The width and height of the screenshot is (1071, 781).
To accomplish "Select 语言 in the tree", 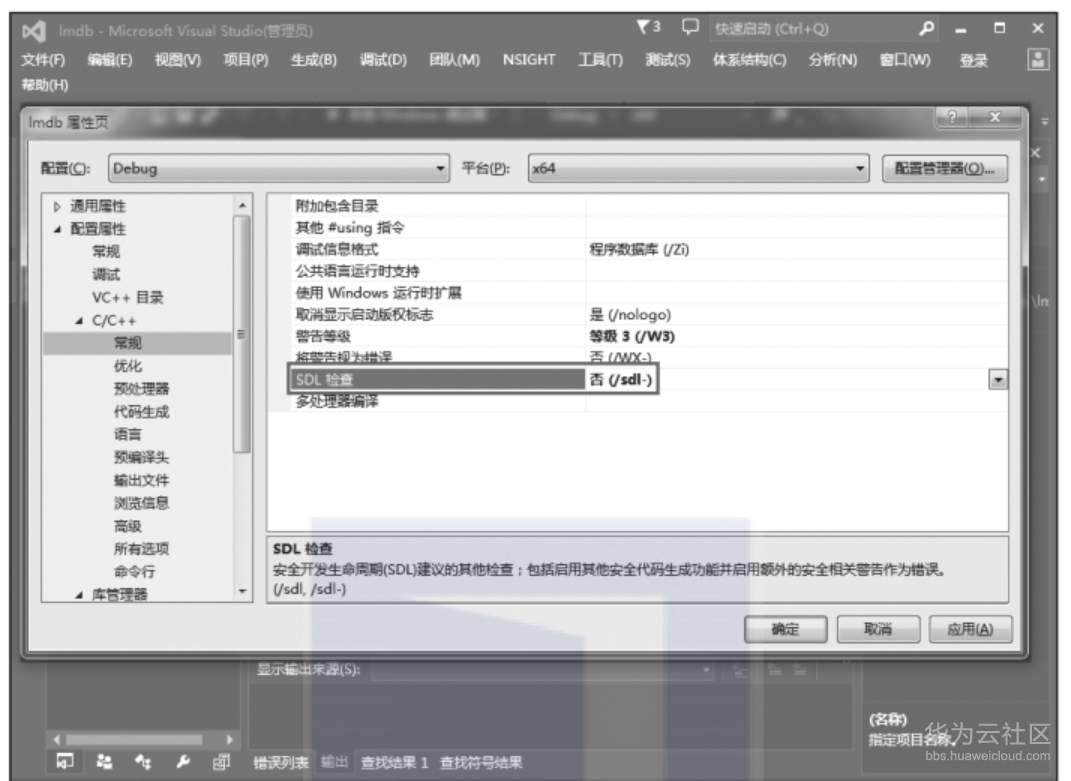I will 128,435.
